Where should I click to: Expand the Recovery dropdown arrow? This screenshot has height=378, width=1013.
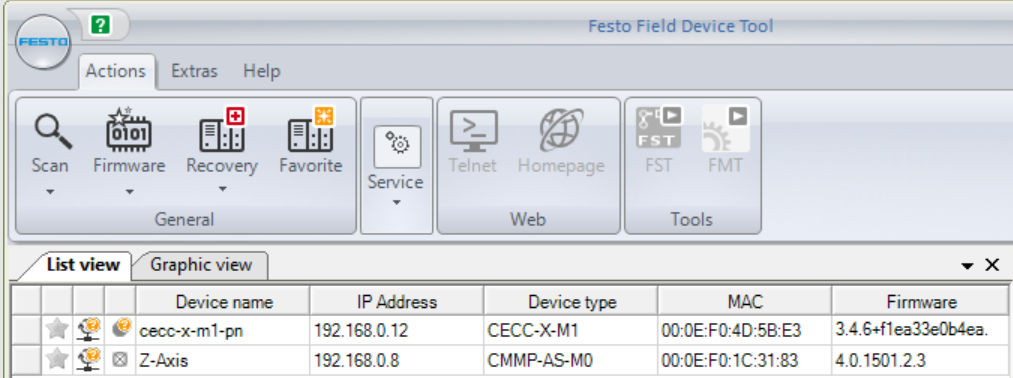pyautogui.click(x=222, y=189)
